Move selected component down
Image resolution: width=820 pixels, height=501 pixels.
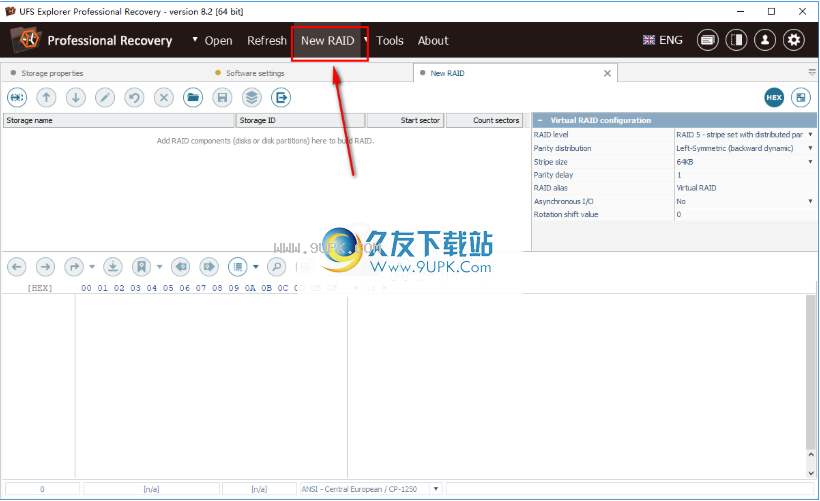click(75, 97)
